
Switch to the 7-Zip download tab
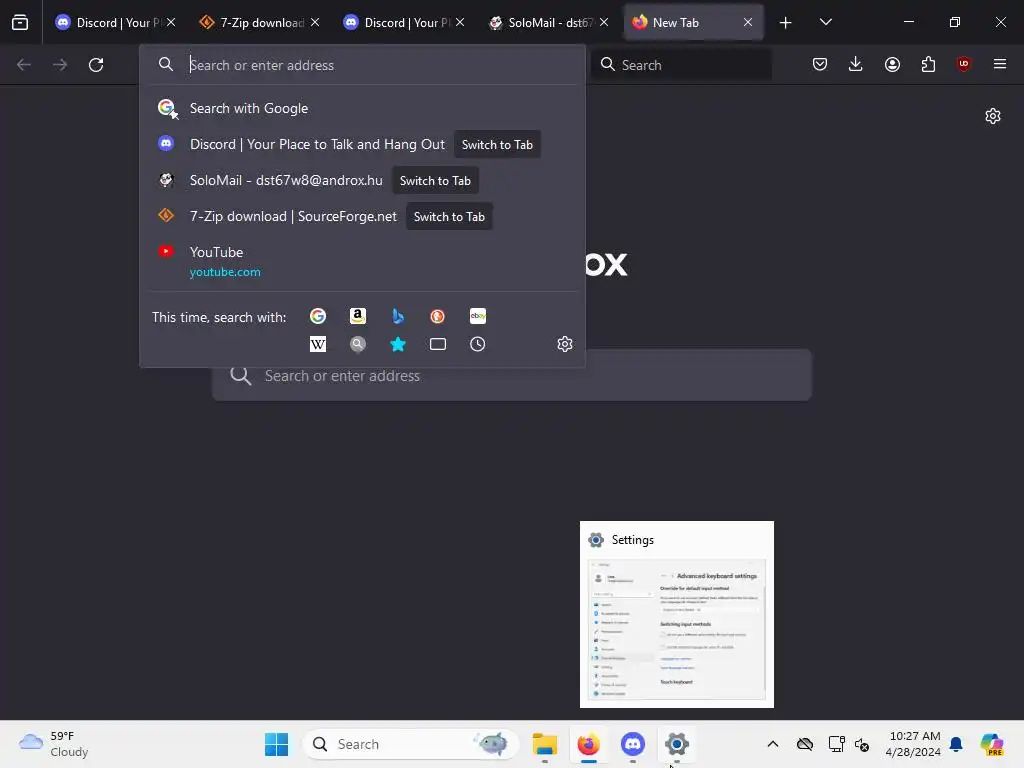(x=251, y=23)
